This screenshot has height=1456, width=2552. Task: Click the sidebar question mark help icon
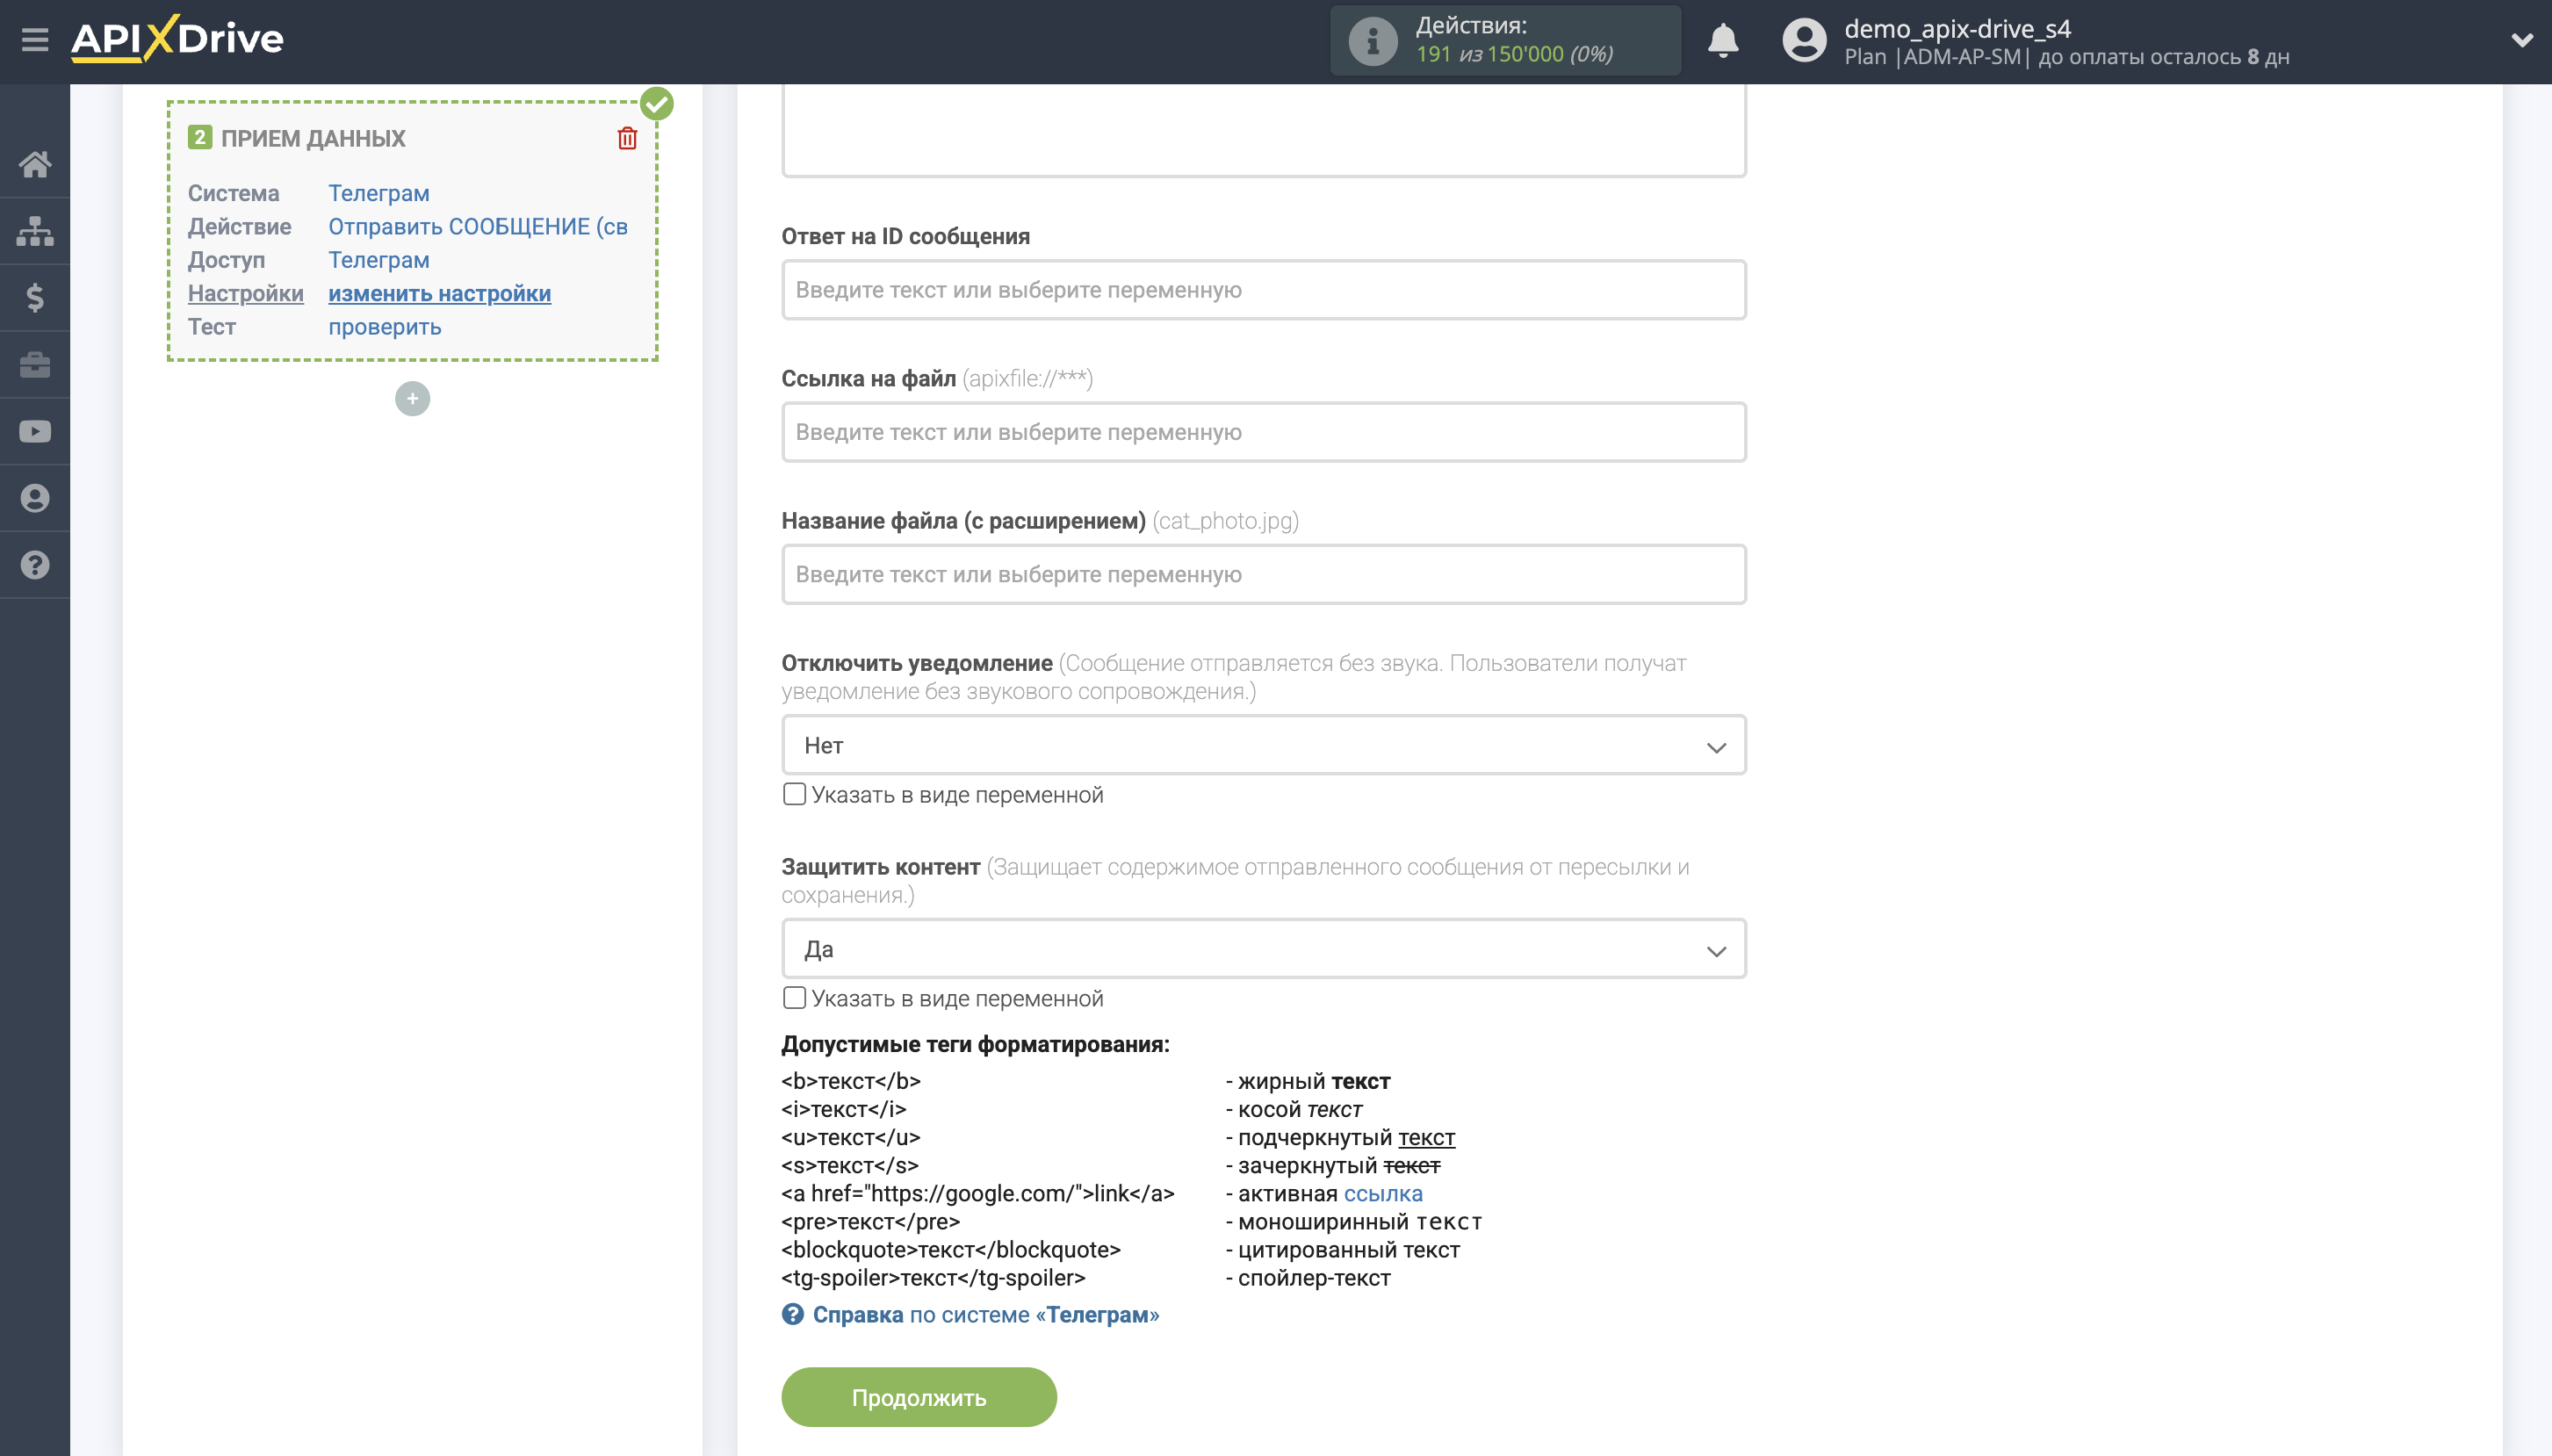[x=35, y=565]
